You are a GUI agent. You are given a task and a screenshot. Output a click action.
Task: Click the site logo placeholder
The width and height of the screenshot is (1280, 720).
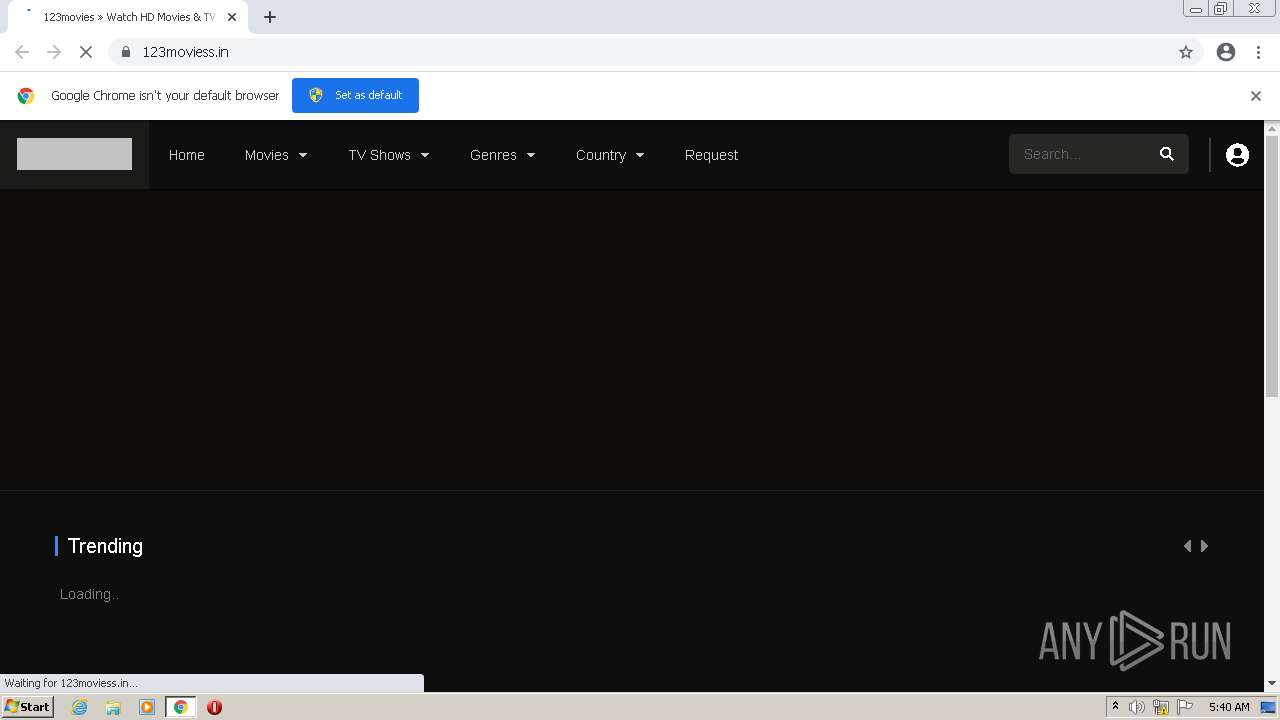click(74, 154)
